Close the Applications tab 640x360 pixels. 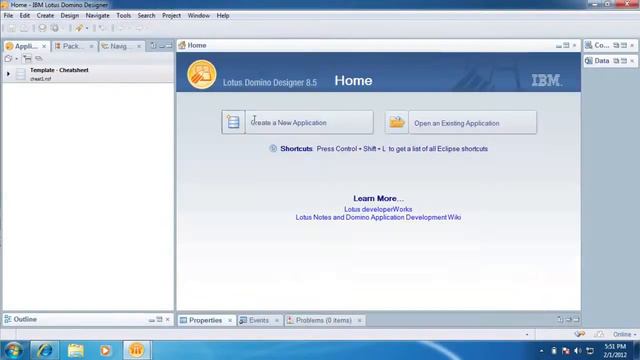point(44,47)
